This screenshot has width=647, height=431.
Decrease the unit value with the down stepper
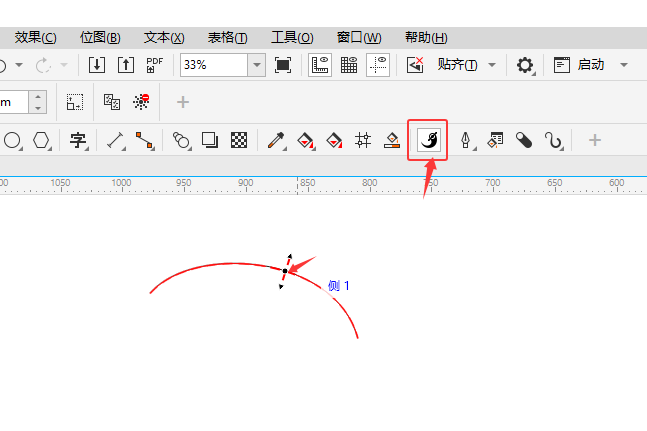[x=38, y=108]
